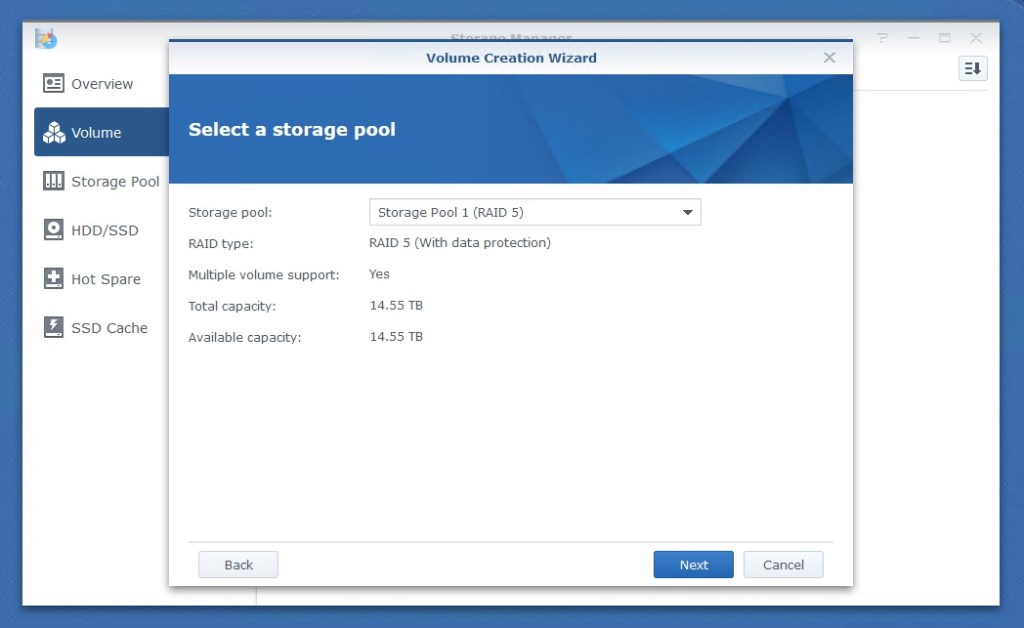Image resolution: width=1024 pixels, height=628 pixels.
Task: Minimize the Storage Manager window
Action: click(913, 38)
